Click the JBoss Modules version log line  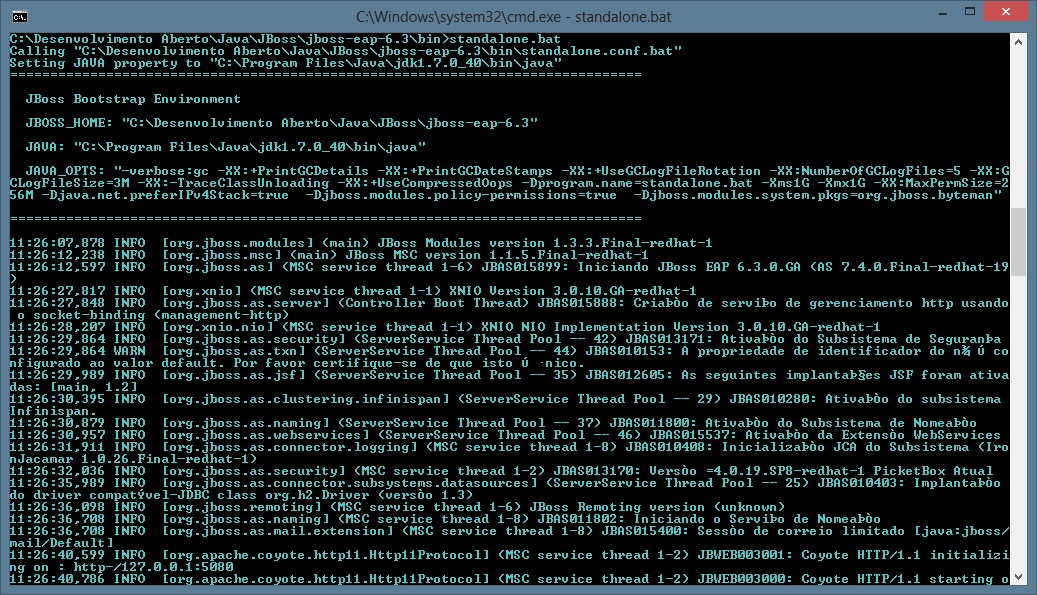pyautogui.click(x=361, y=243)
